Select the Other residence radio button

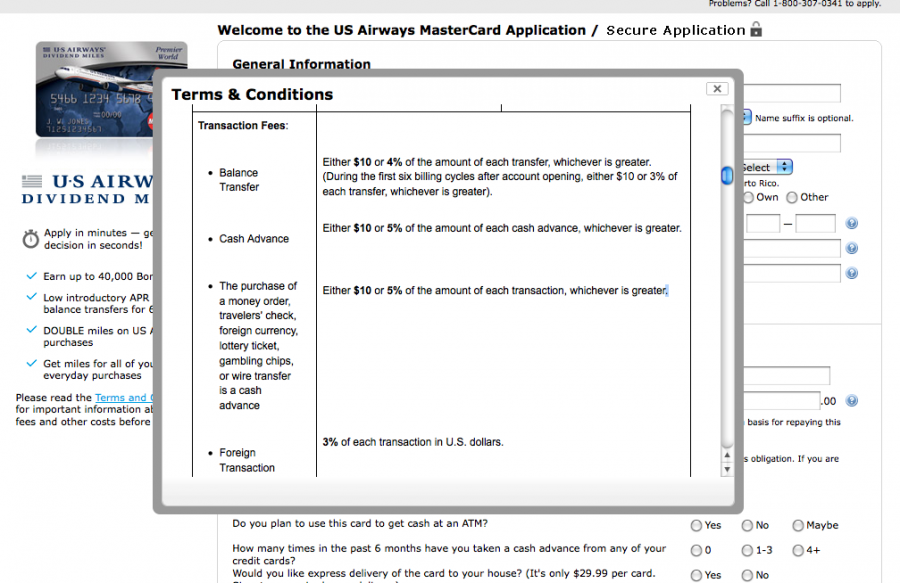(792, 197)
